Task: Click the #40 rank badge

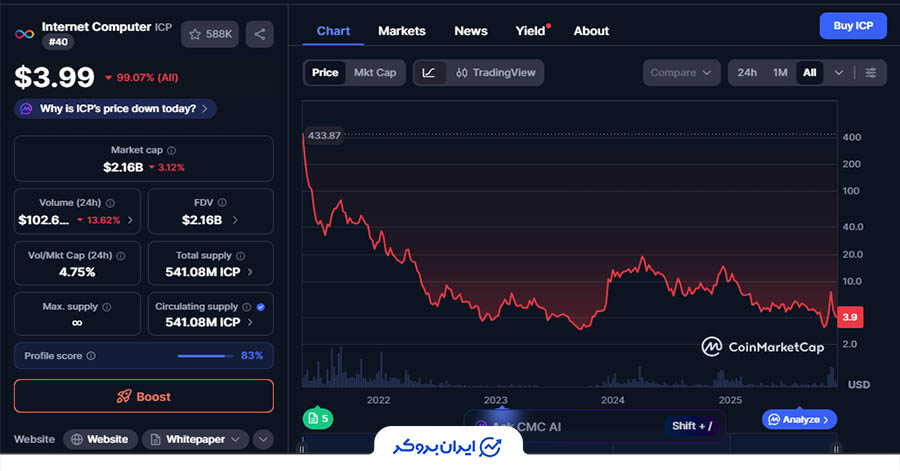Action: [58, 42]
